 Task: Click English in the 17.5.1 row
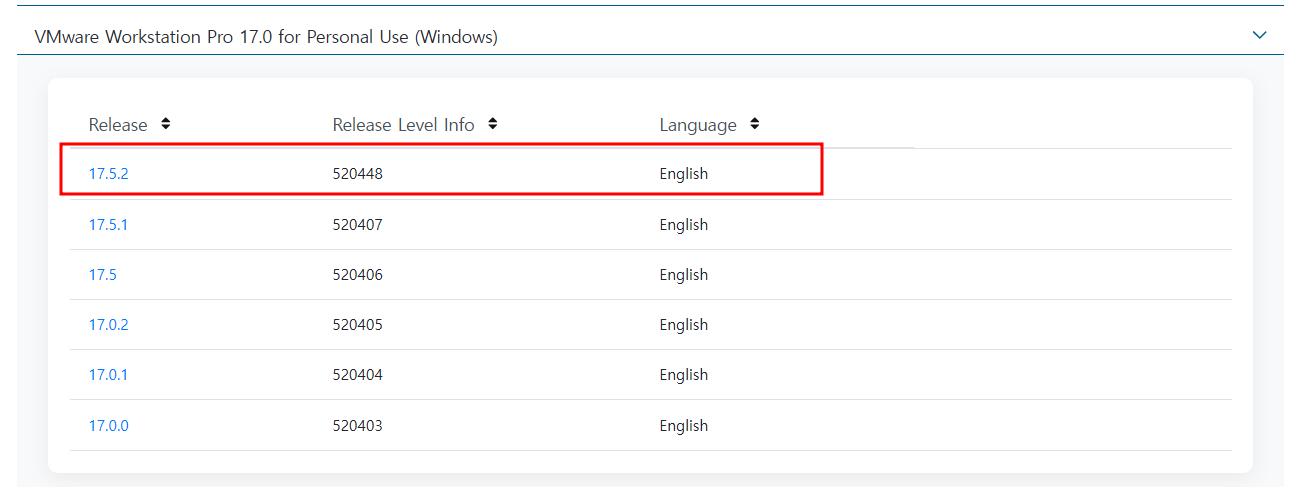click(x=683, y=225)
